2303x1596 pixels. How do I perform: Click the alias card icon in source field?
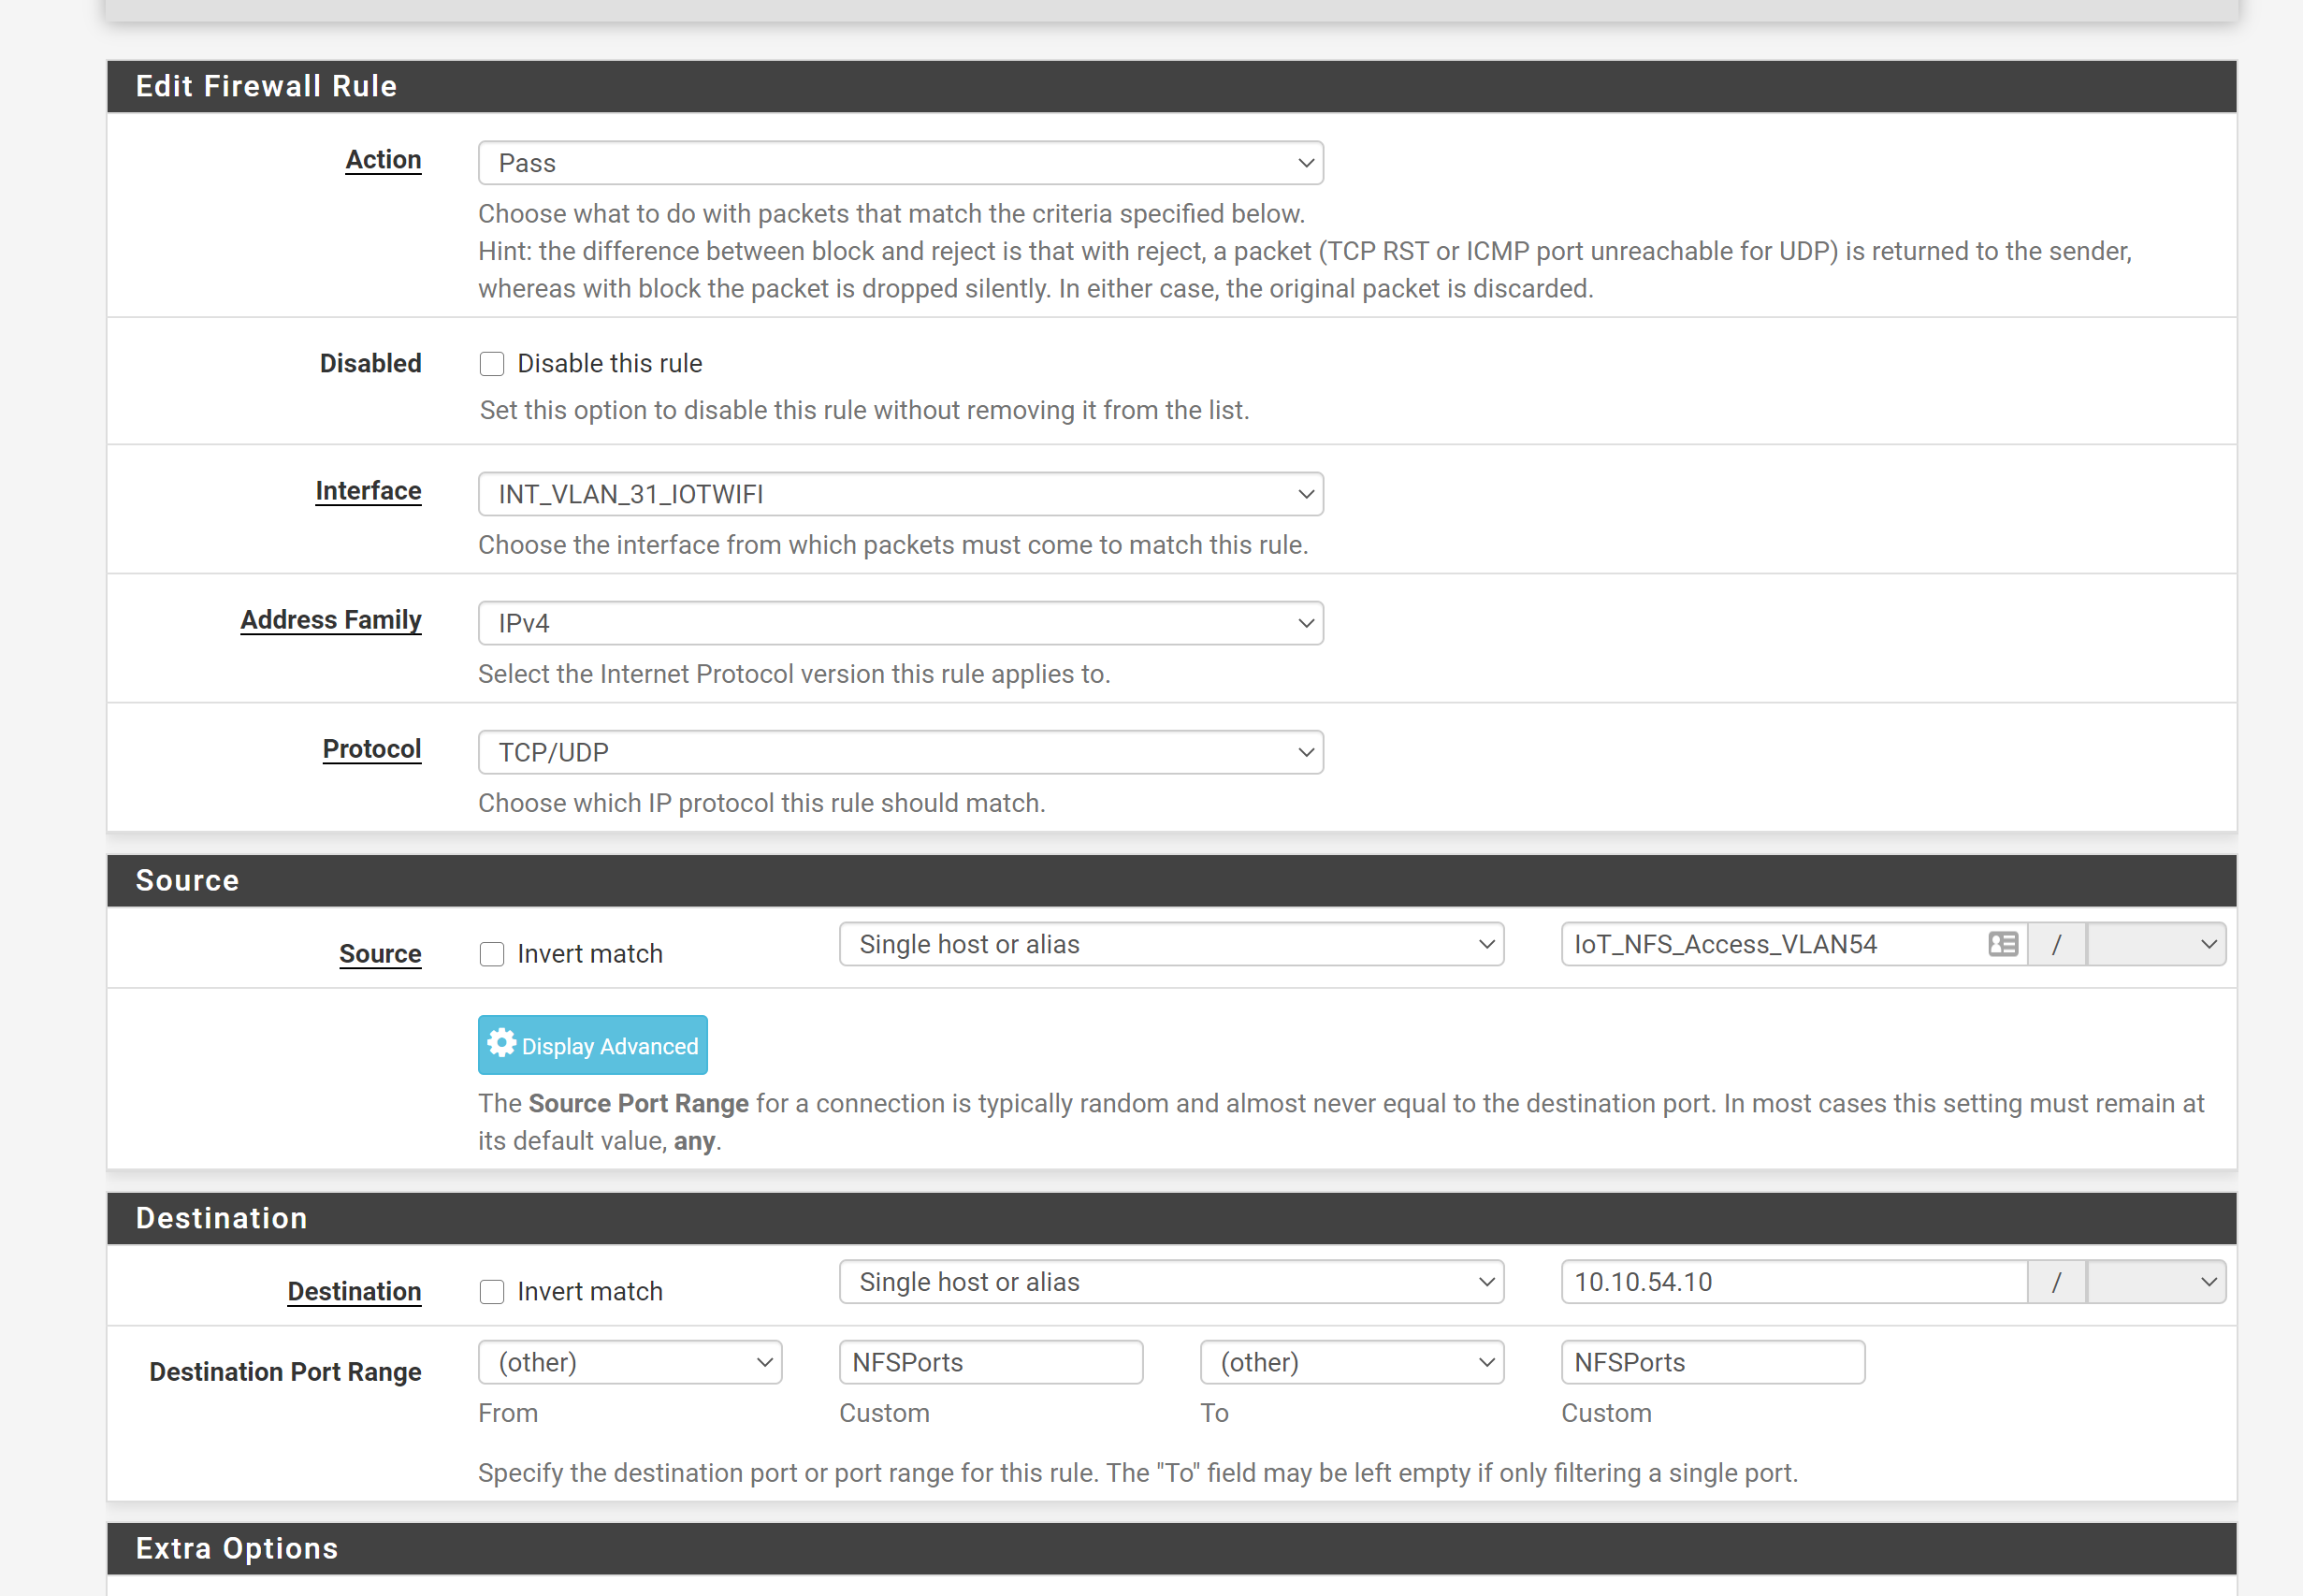pyautogui.click(x=2002, y=944)
